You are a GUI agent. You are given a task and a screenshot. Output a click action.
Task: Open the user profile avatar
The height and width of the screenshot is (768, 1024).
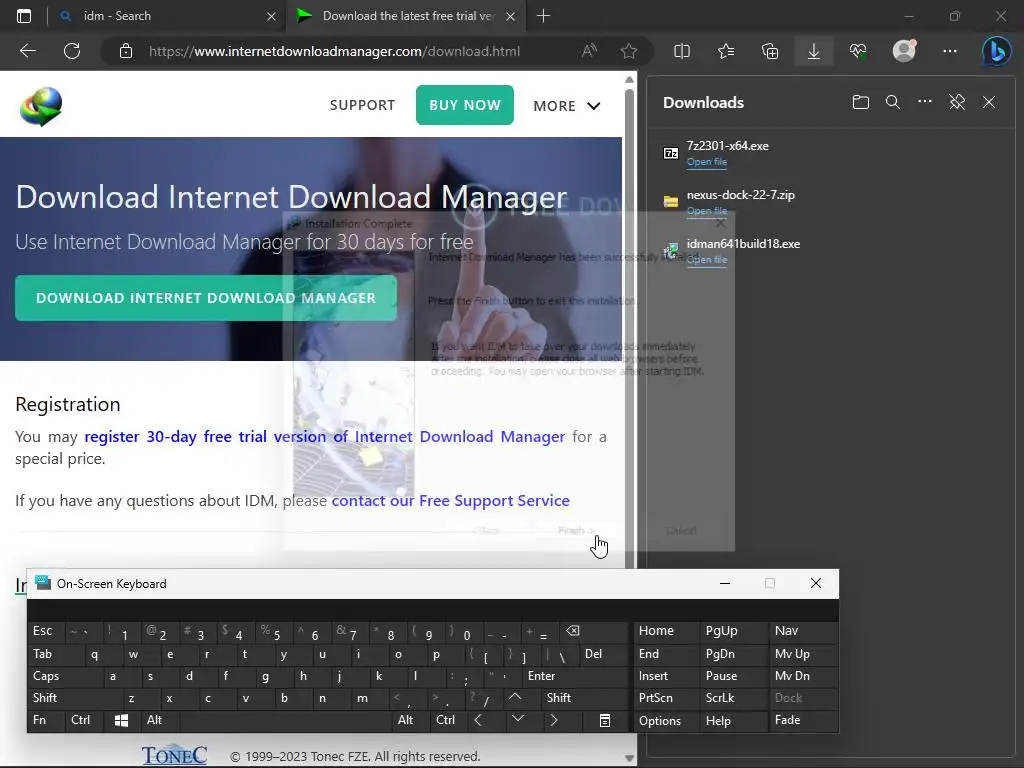904,51
